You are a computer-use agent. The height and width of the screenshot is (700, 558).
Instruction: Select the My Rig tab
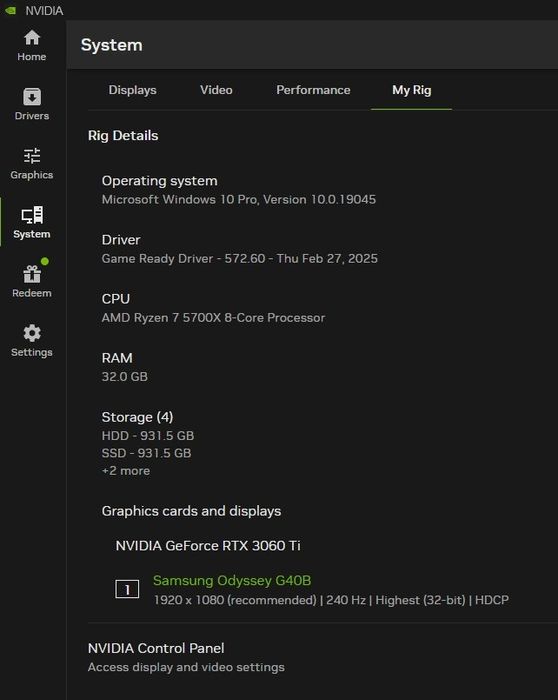(x=412, y=90)
